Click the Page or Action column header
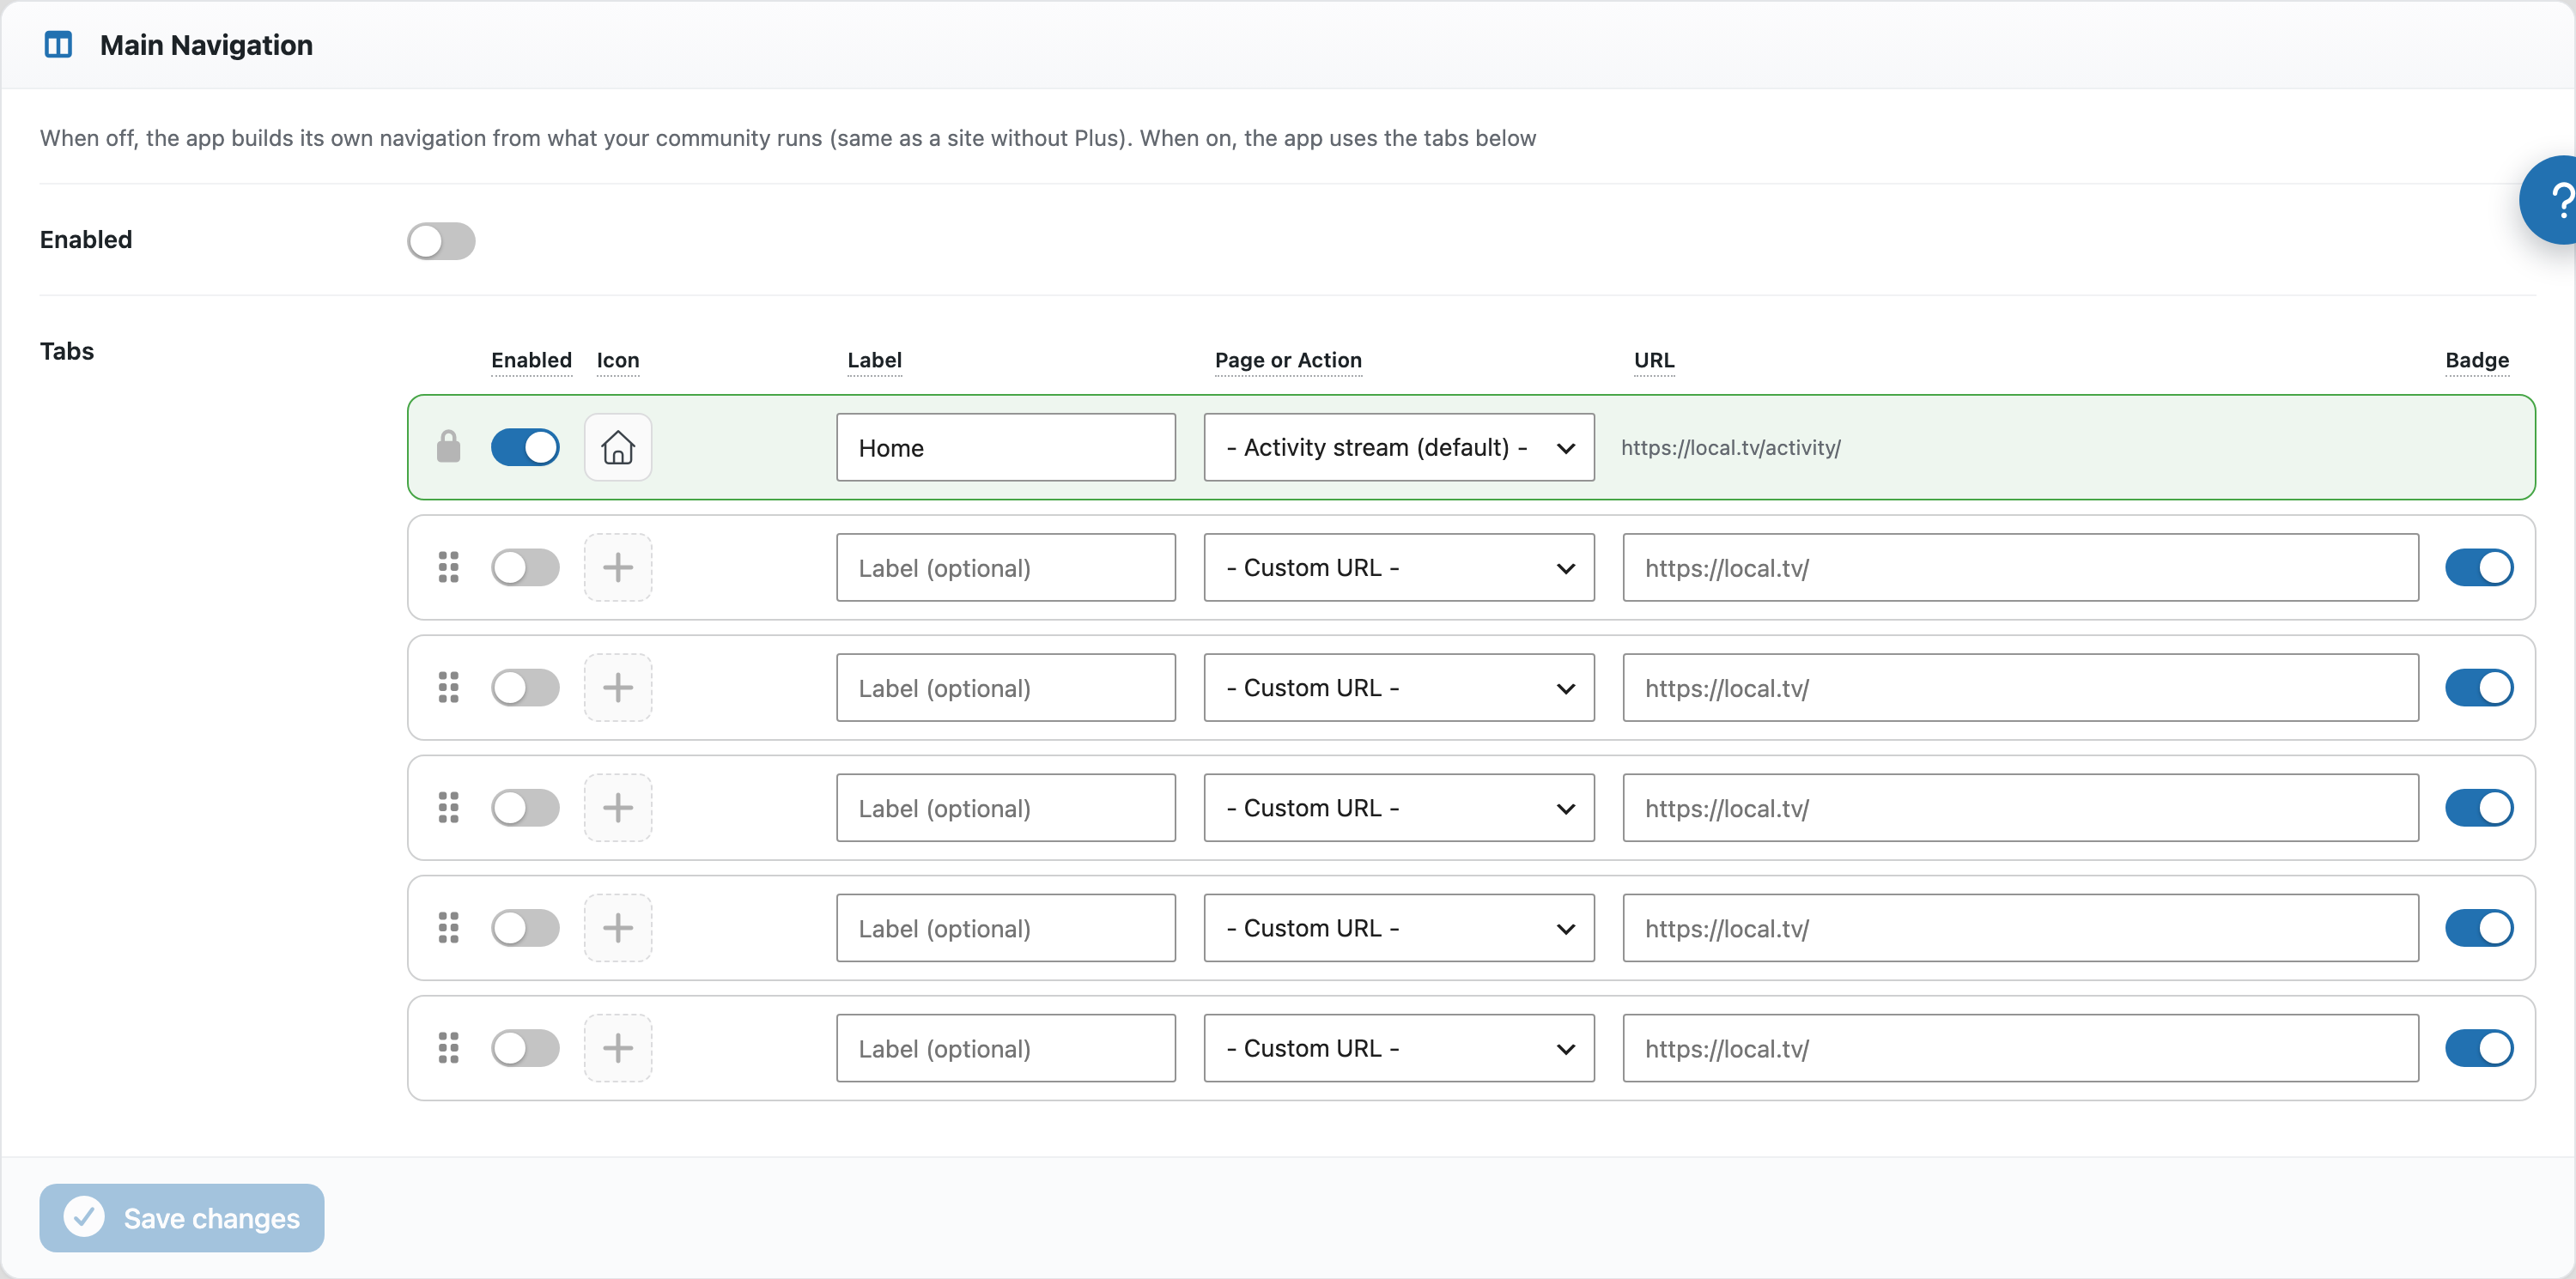The width and height of the screenshot is (2576, 1279). [1288, 360]
